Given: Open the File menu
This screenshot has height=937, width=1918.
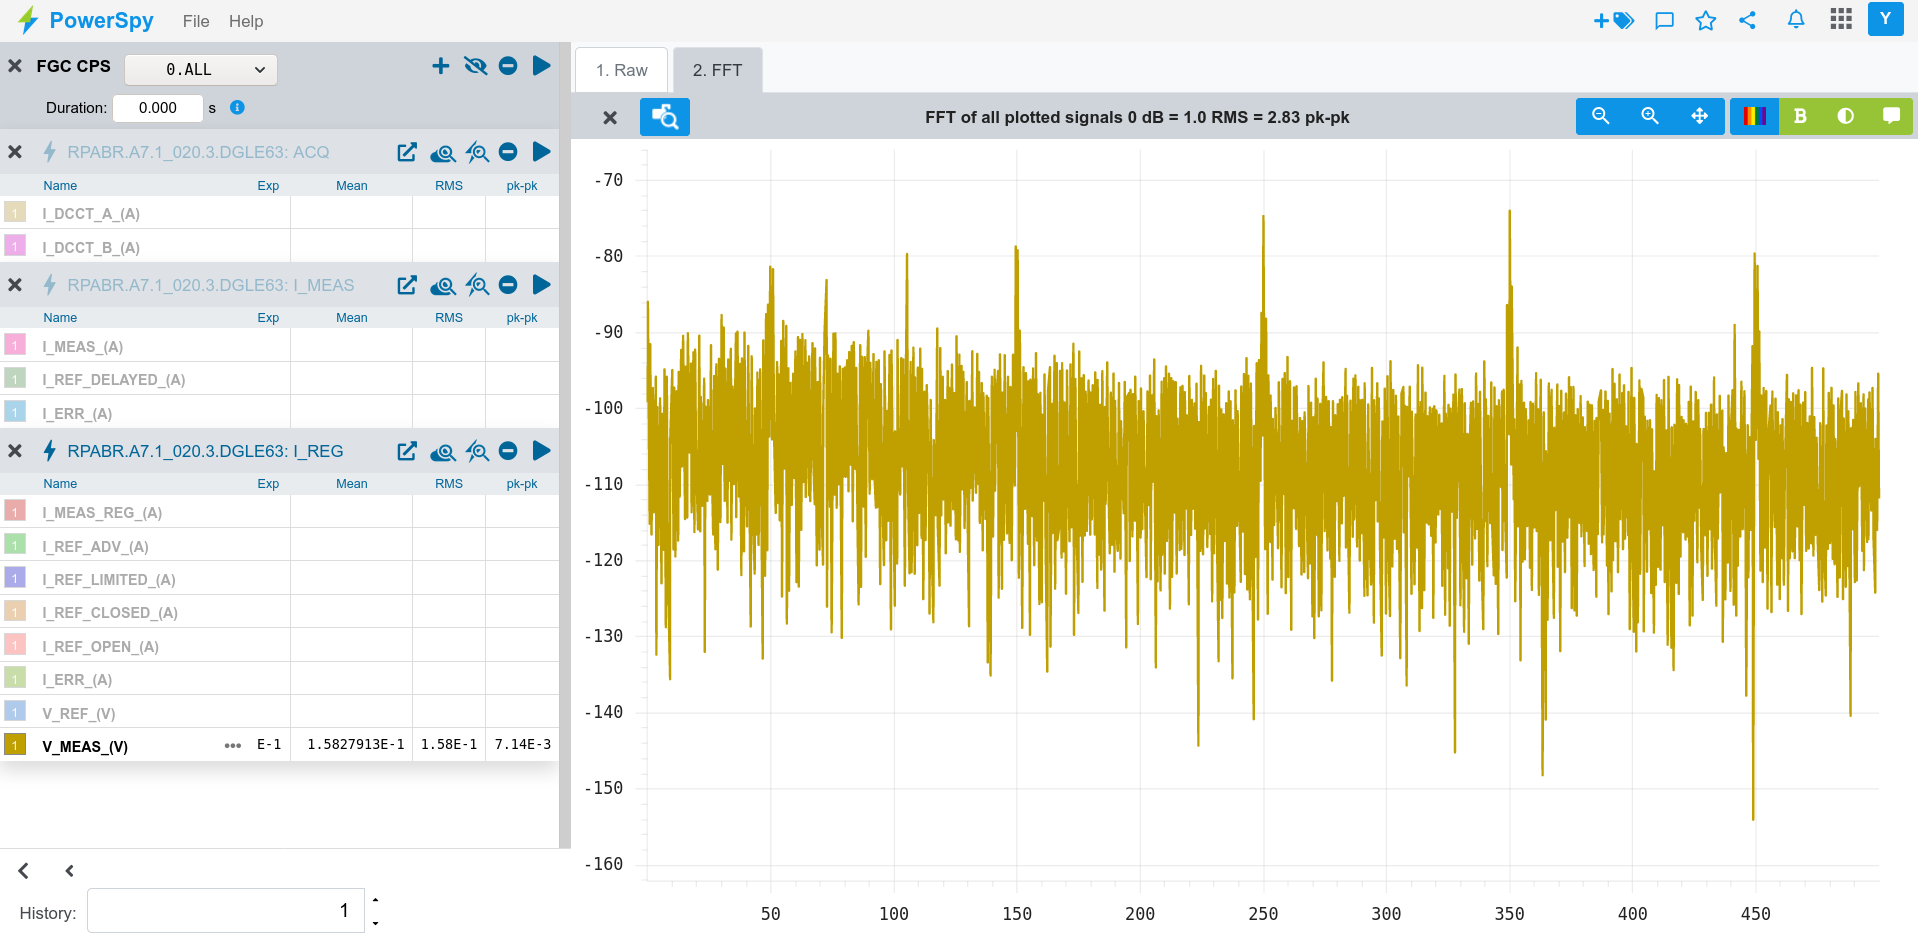Looking at the screenshot, I should [x=196, y=21].
